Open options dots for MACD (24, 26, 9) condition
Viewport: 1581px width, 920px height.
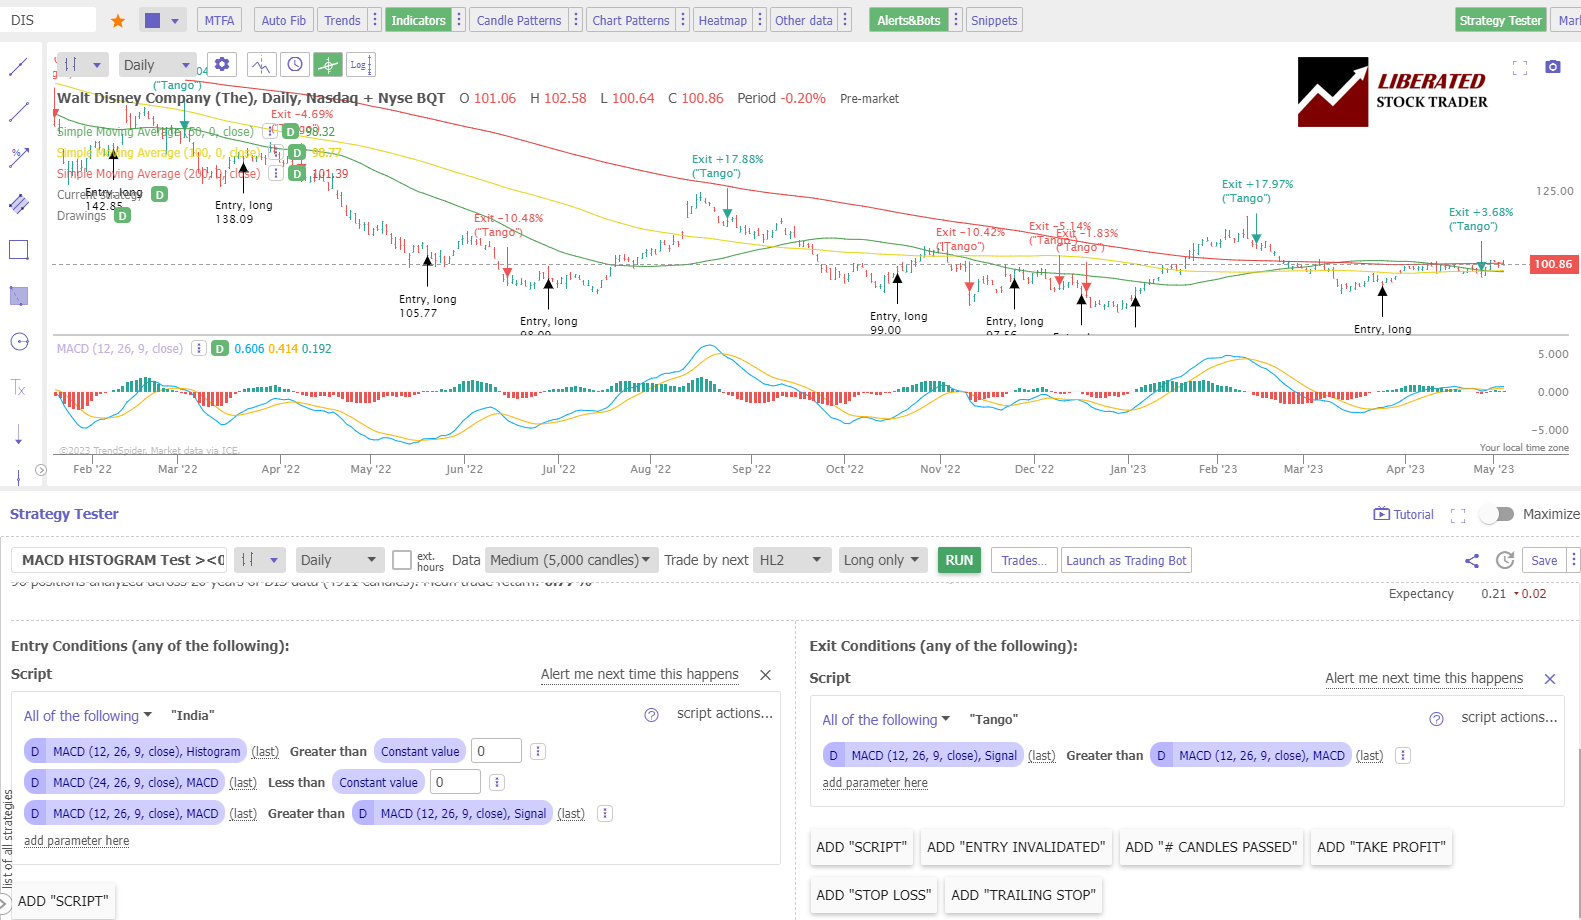click(x=497, y=782)
